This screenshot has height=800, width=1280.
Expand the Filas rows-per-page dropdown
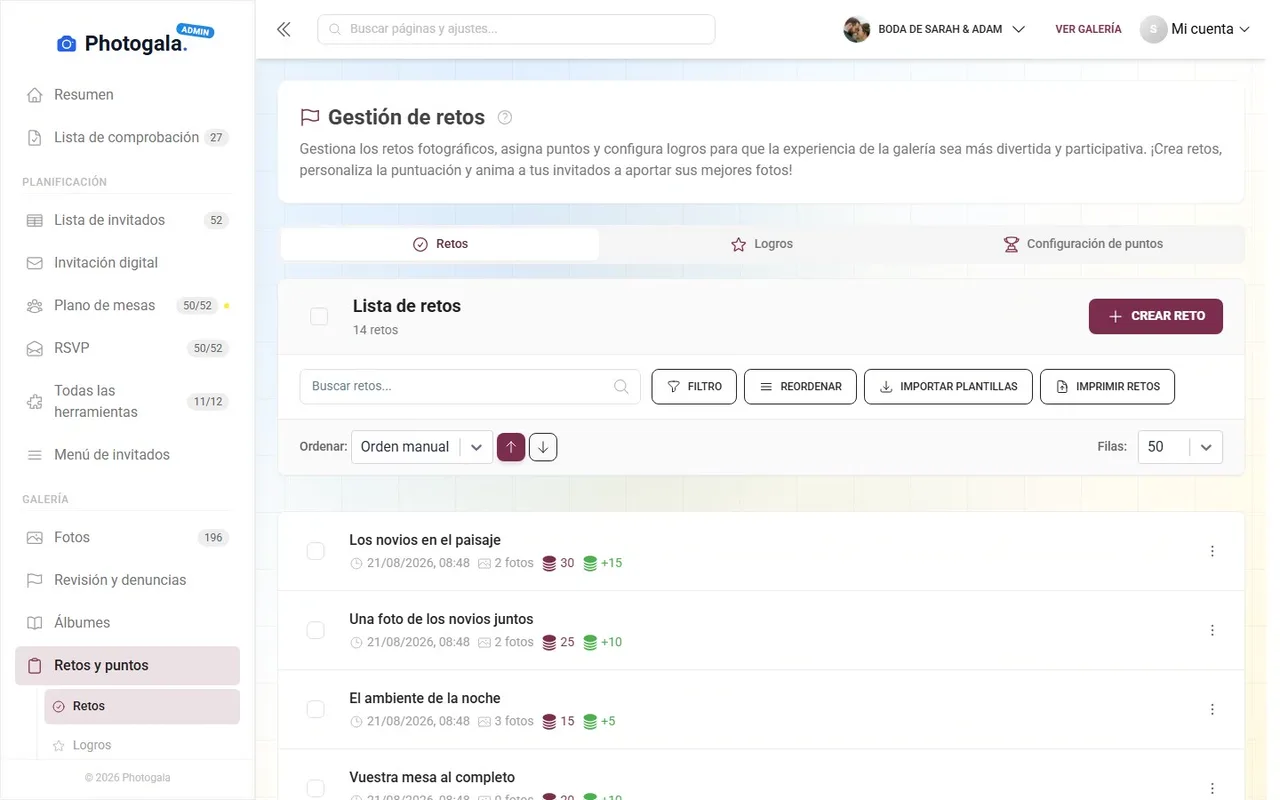[1180, 447]
